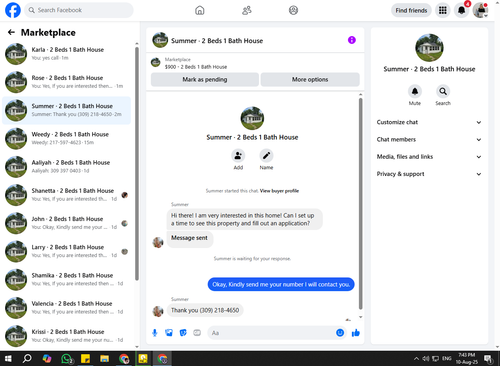Image resolution: width=500 pixels, height=366 pixels.
Task: Open Rose's 2 Beds conversation
Action: 67,82
